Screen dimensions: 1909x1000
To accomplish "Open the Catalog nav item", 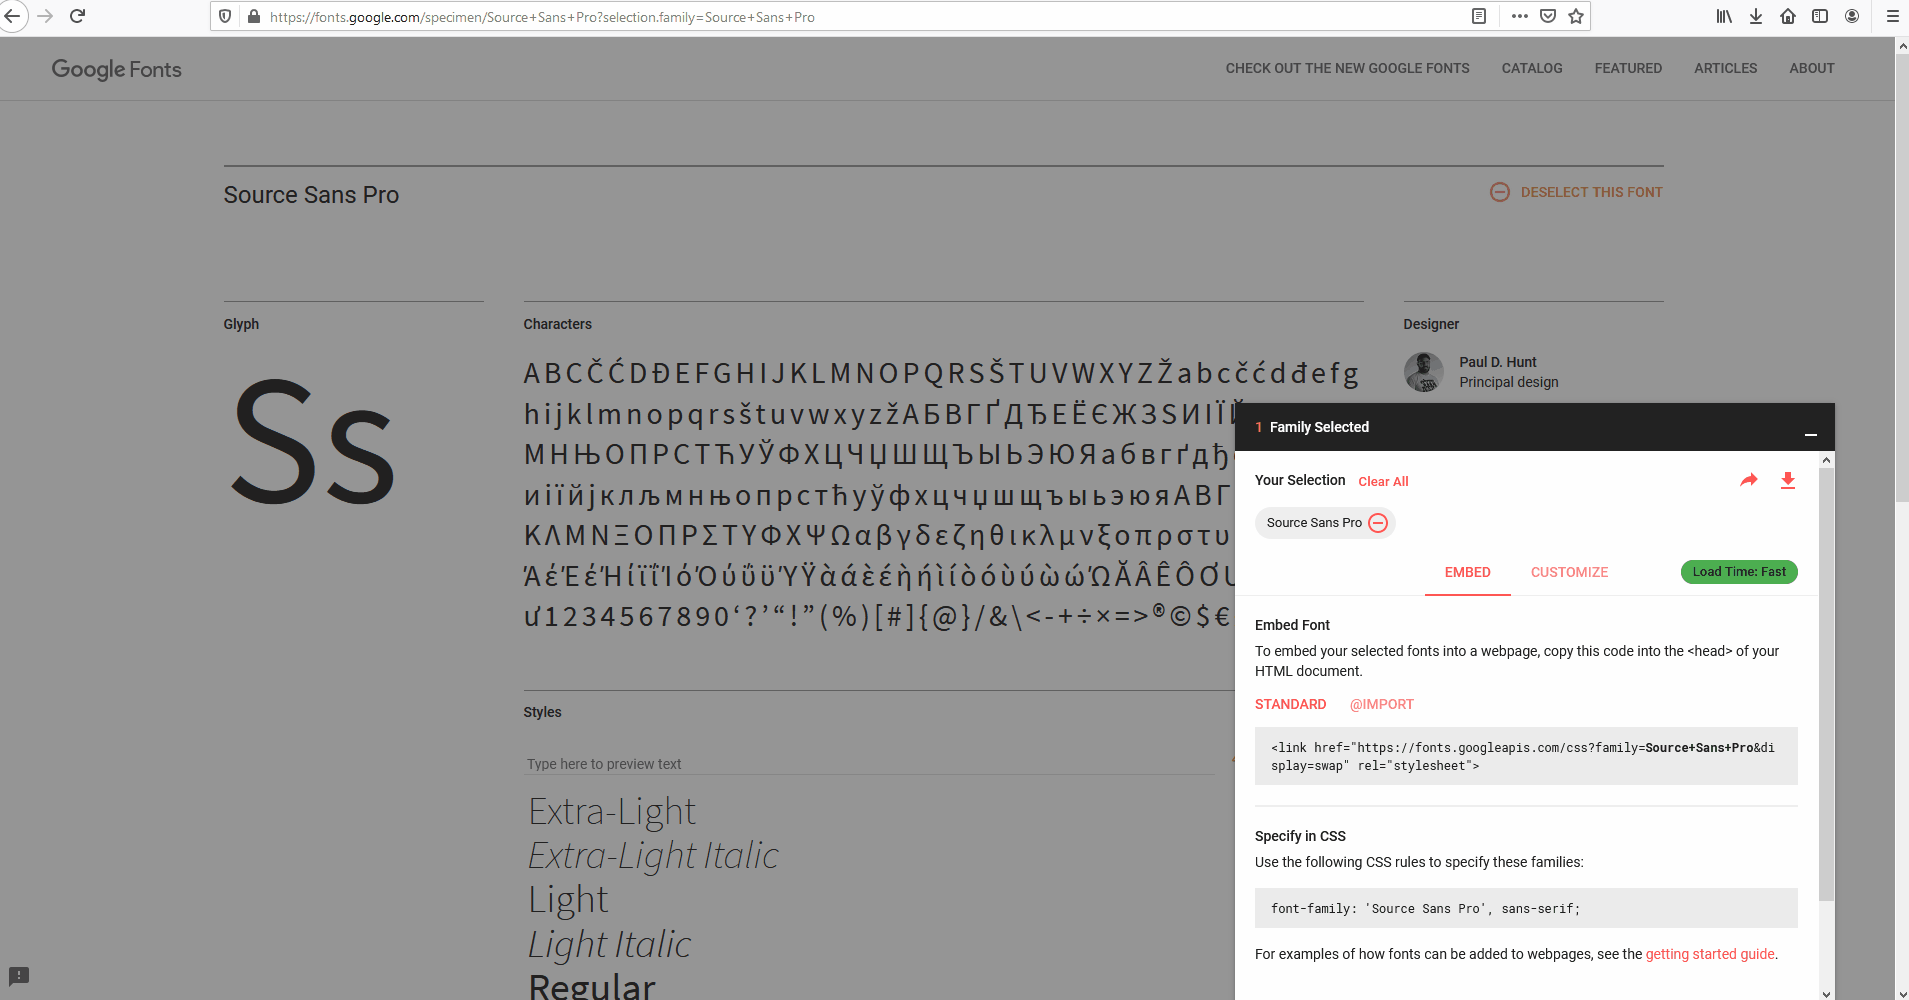I will [1531, 68].
